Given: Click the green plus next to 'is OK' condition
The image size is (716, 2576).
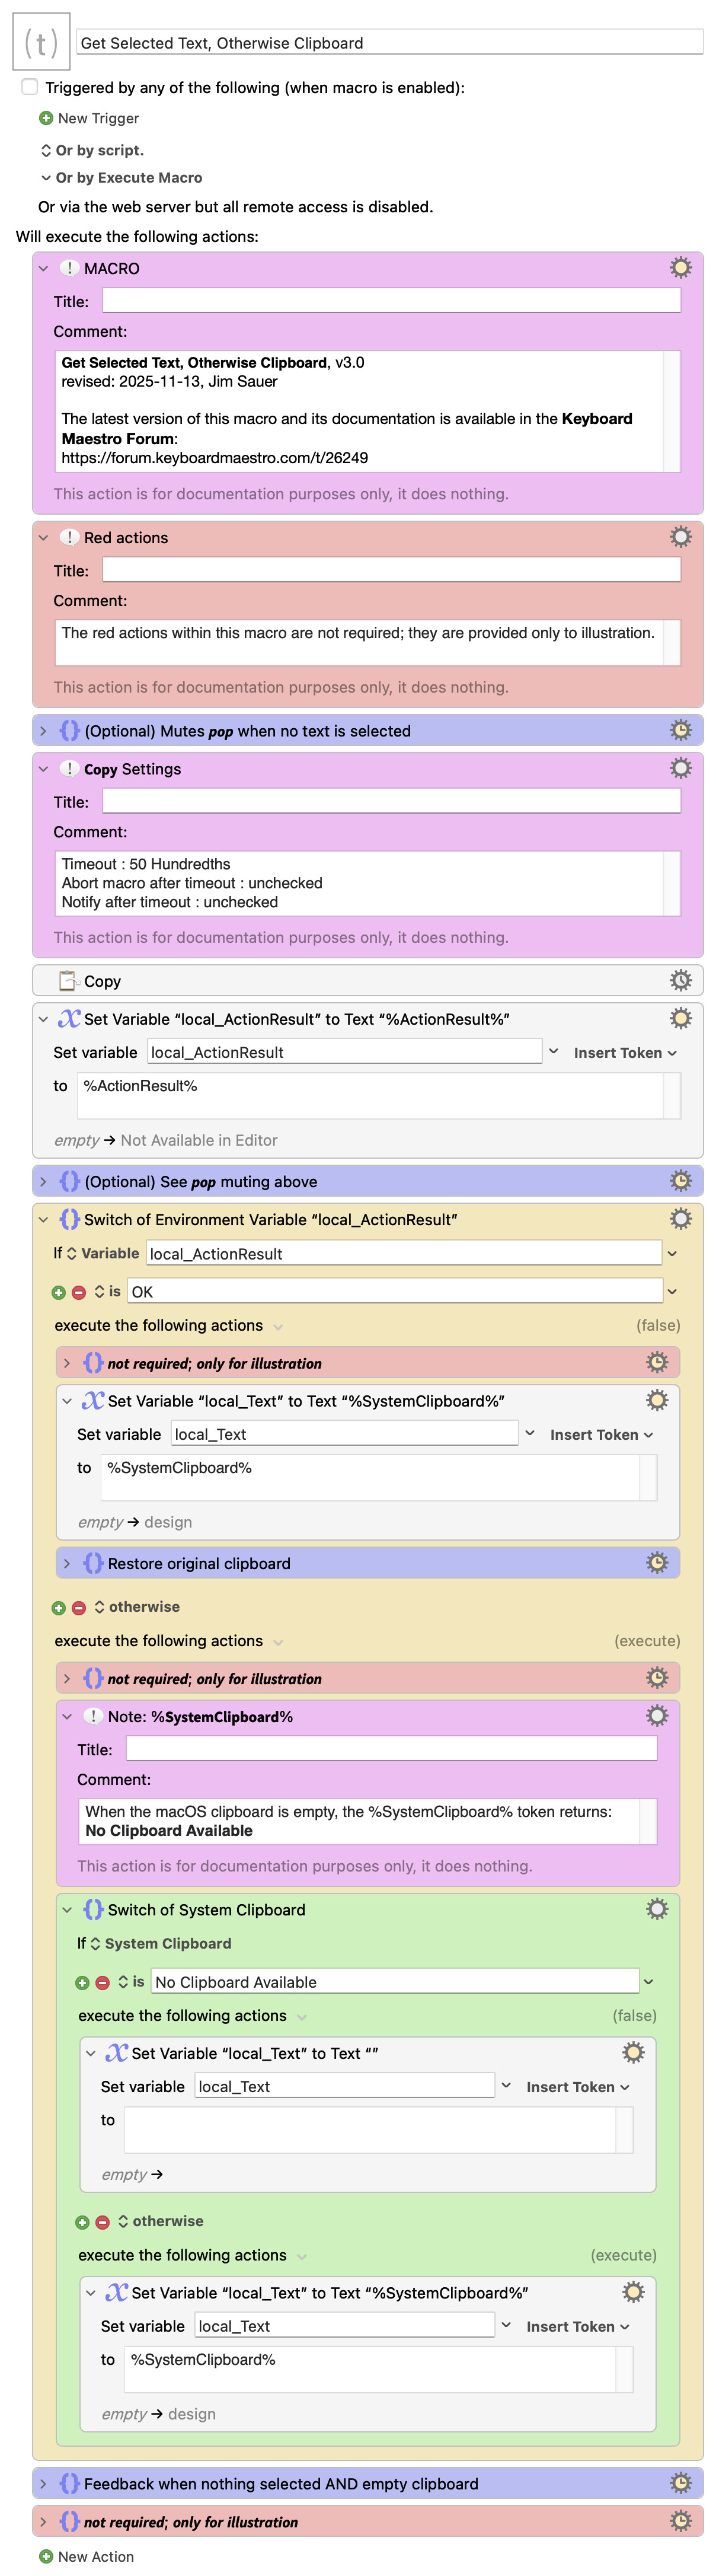Looking at the screenshot, I should tap(59, 1292).
